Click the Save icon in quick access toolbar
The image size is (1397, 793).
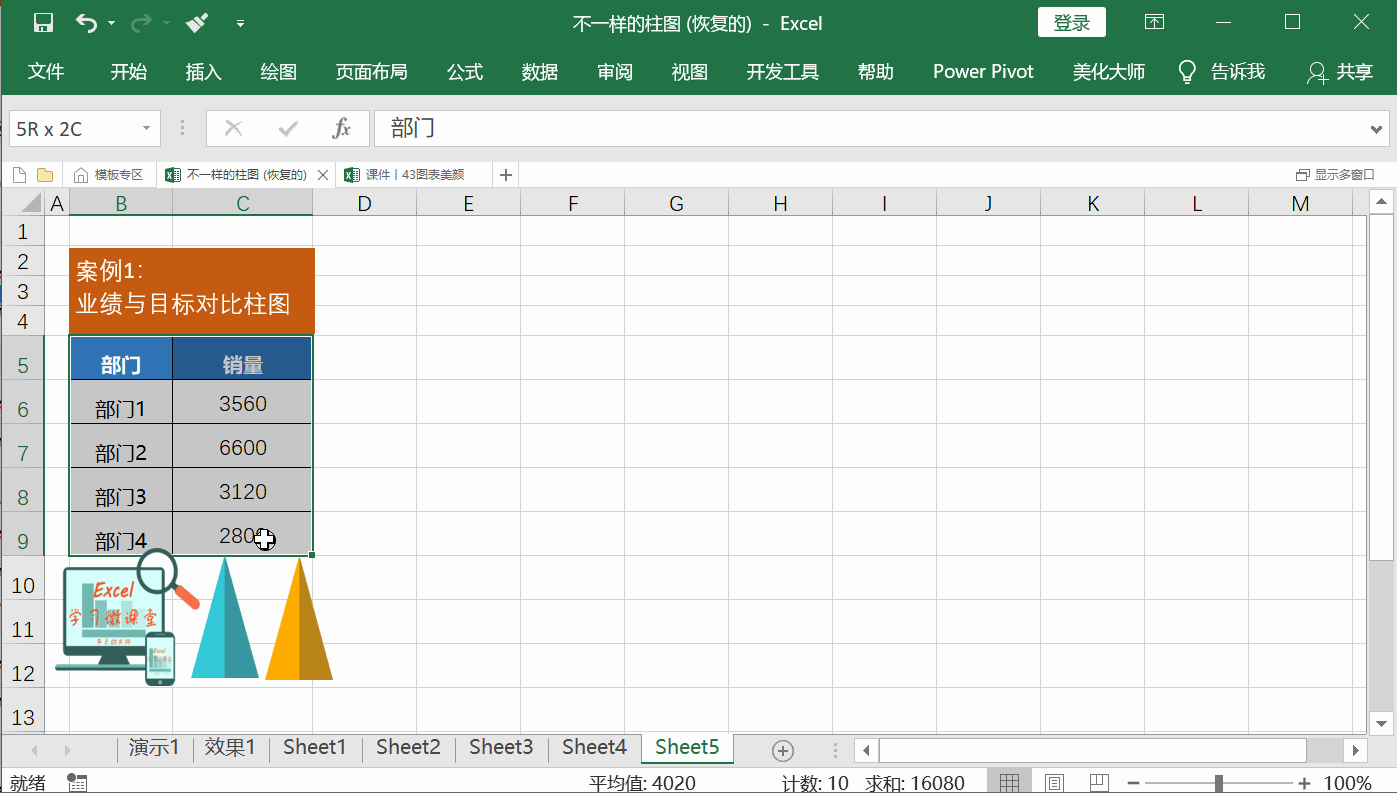(x=43, y=23)
